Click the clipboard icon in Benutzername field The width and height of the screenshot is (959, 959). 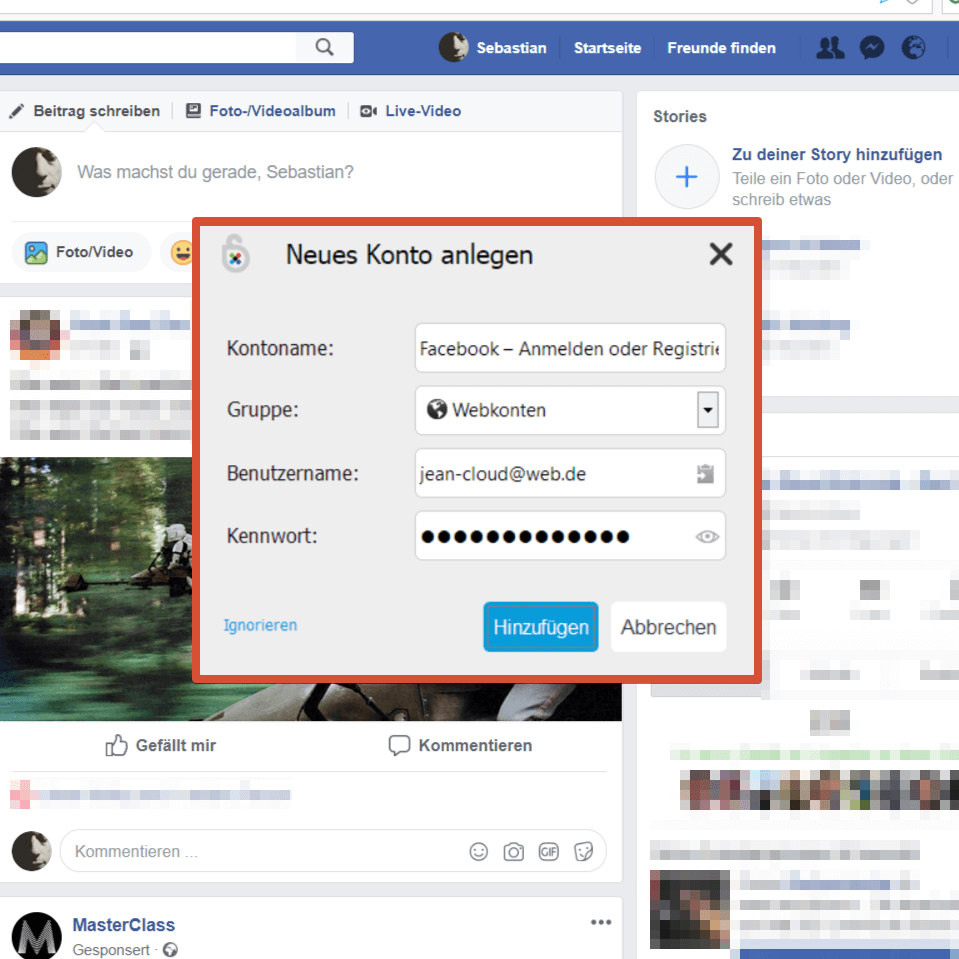point(705,473)
